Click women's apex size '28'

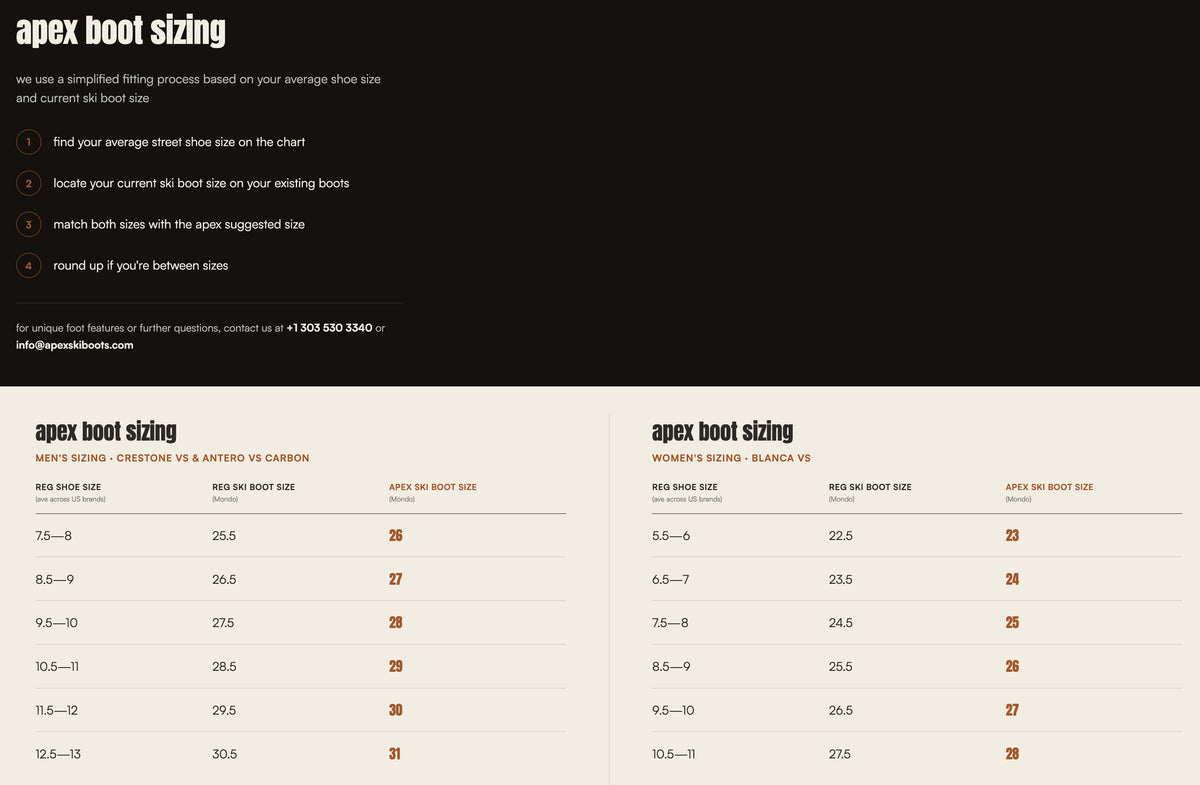(x=1013, y=754)
